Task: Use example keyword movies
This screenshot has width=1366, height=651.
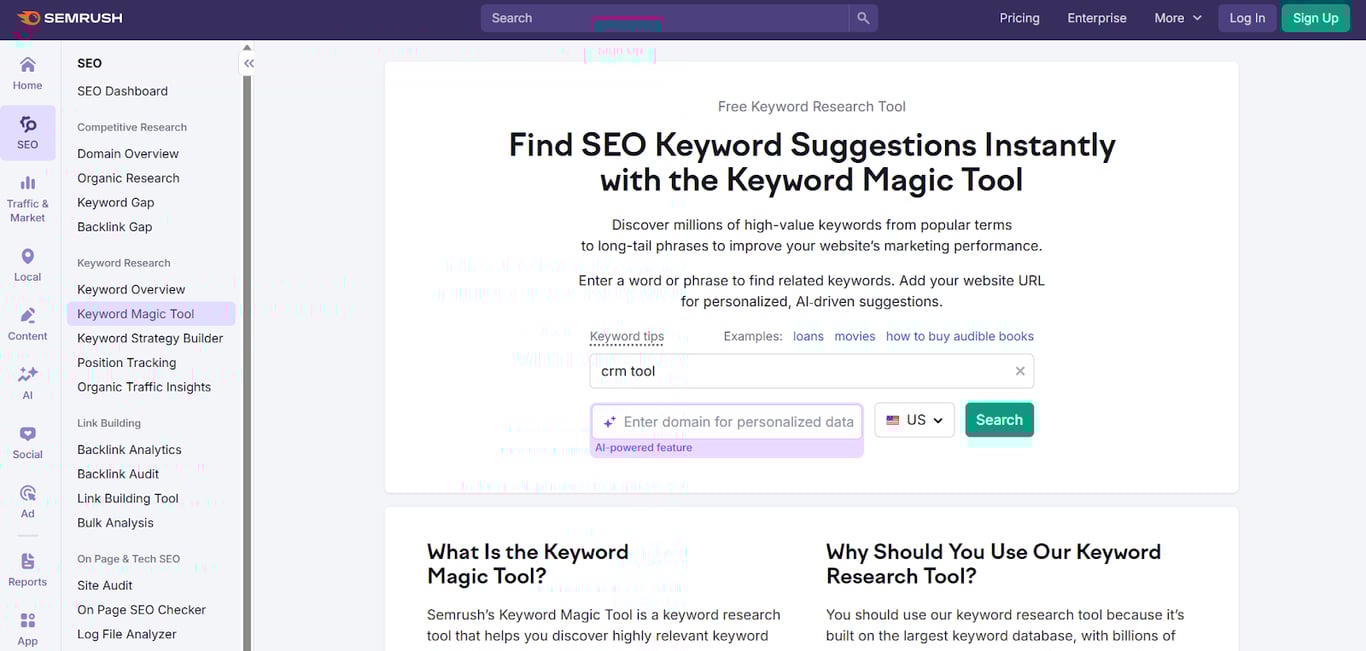Action: pyautogui.click(x=855, y=336)
